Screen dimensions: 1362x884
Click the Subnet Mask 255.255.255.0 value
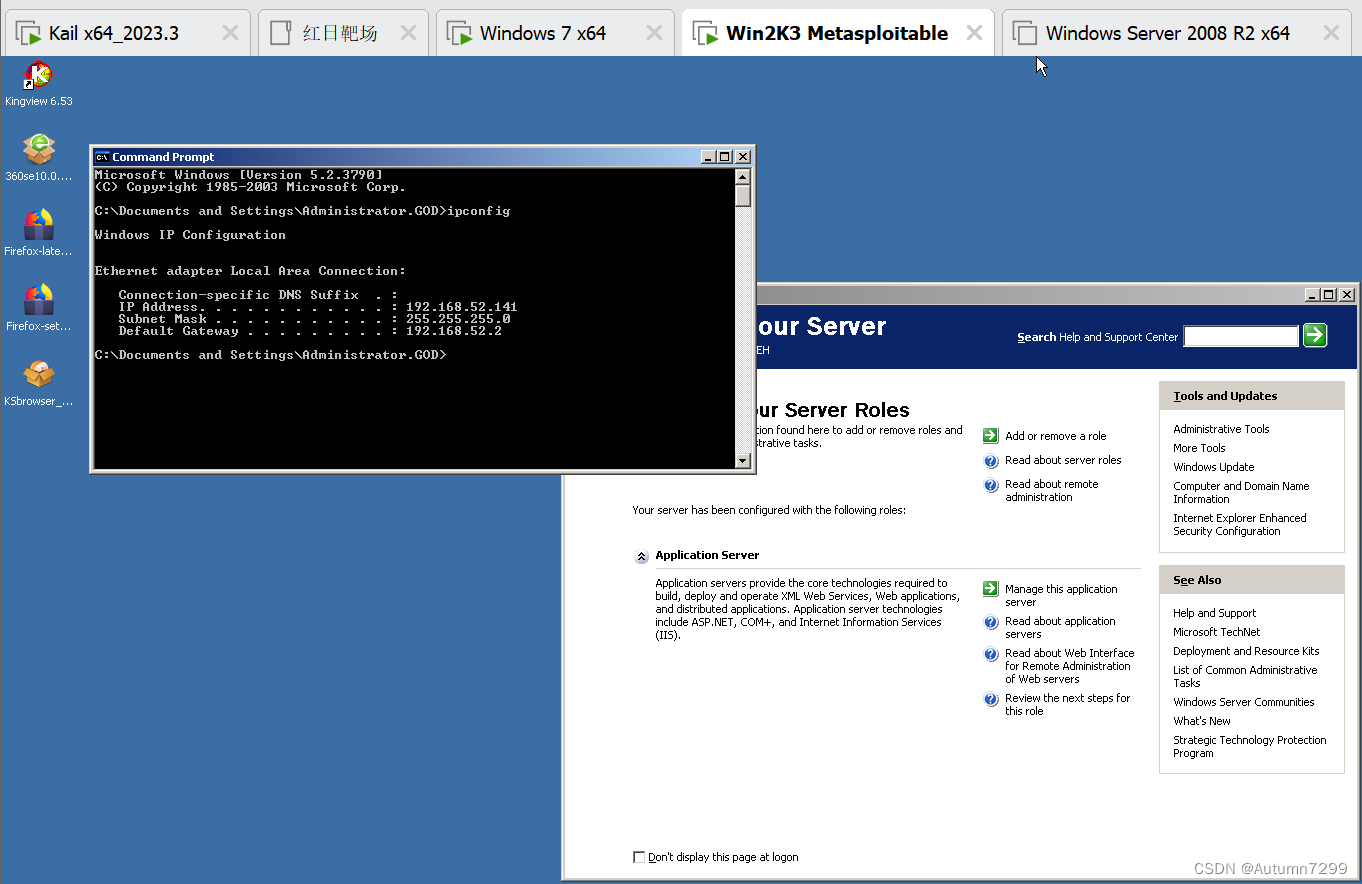coord(457,319)
